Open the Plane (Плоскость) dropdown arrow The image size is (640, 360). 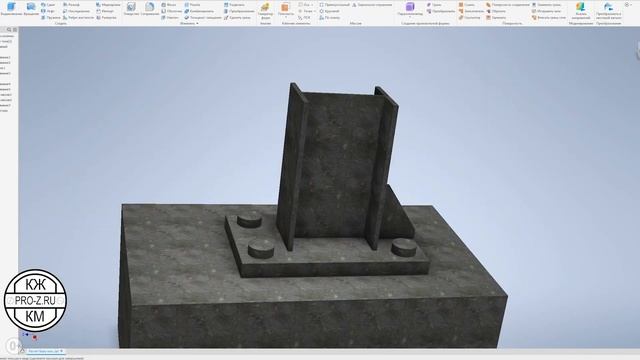click(285, 18)
